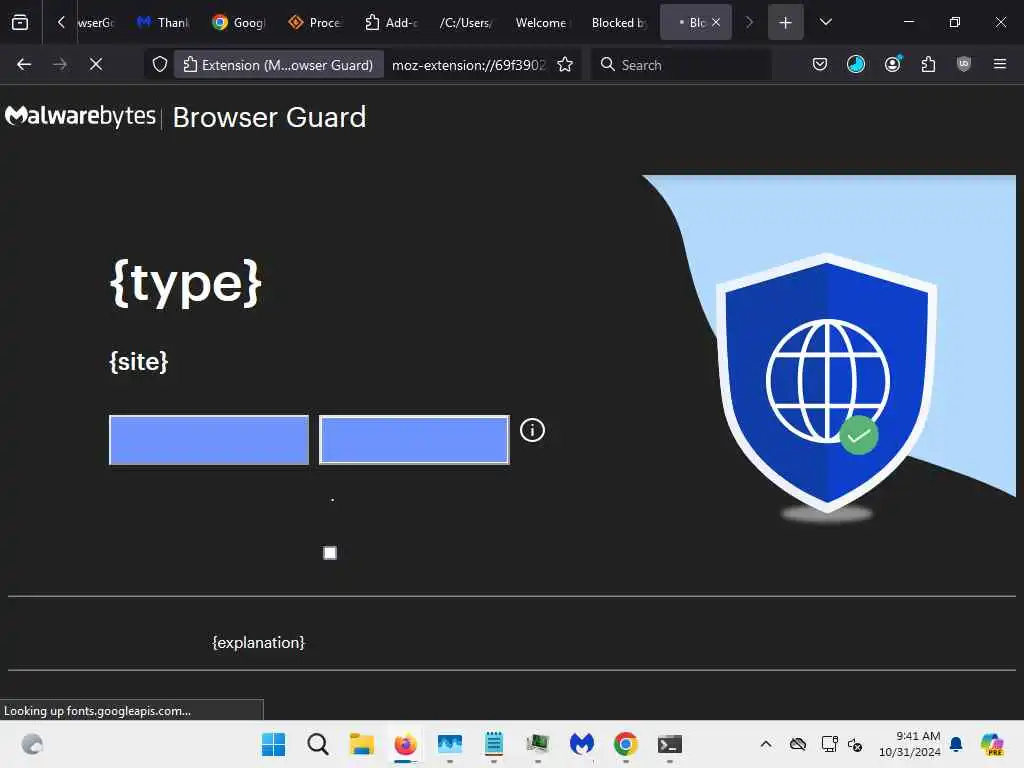Open the blue circular extension icon in toolbar
Screen dimensions: 1024x768
pyautogui.click(x=856, y=64)
